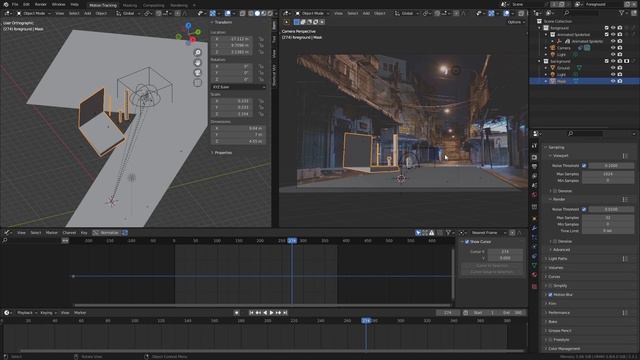The image size is (640, 360).
Task: Expand the Light Paths panel
Action: coord(557,259)
